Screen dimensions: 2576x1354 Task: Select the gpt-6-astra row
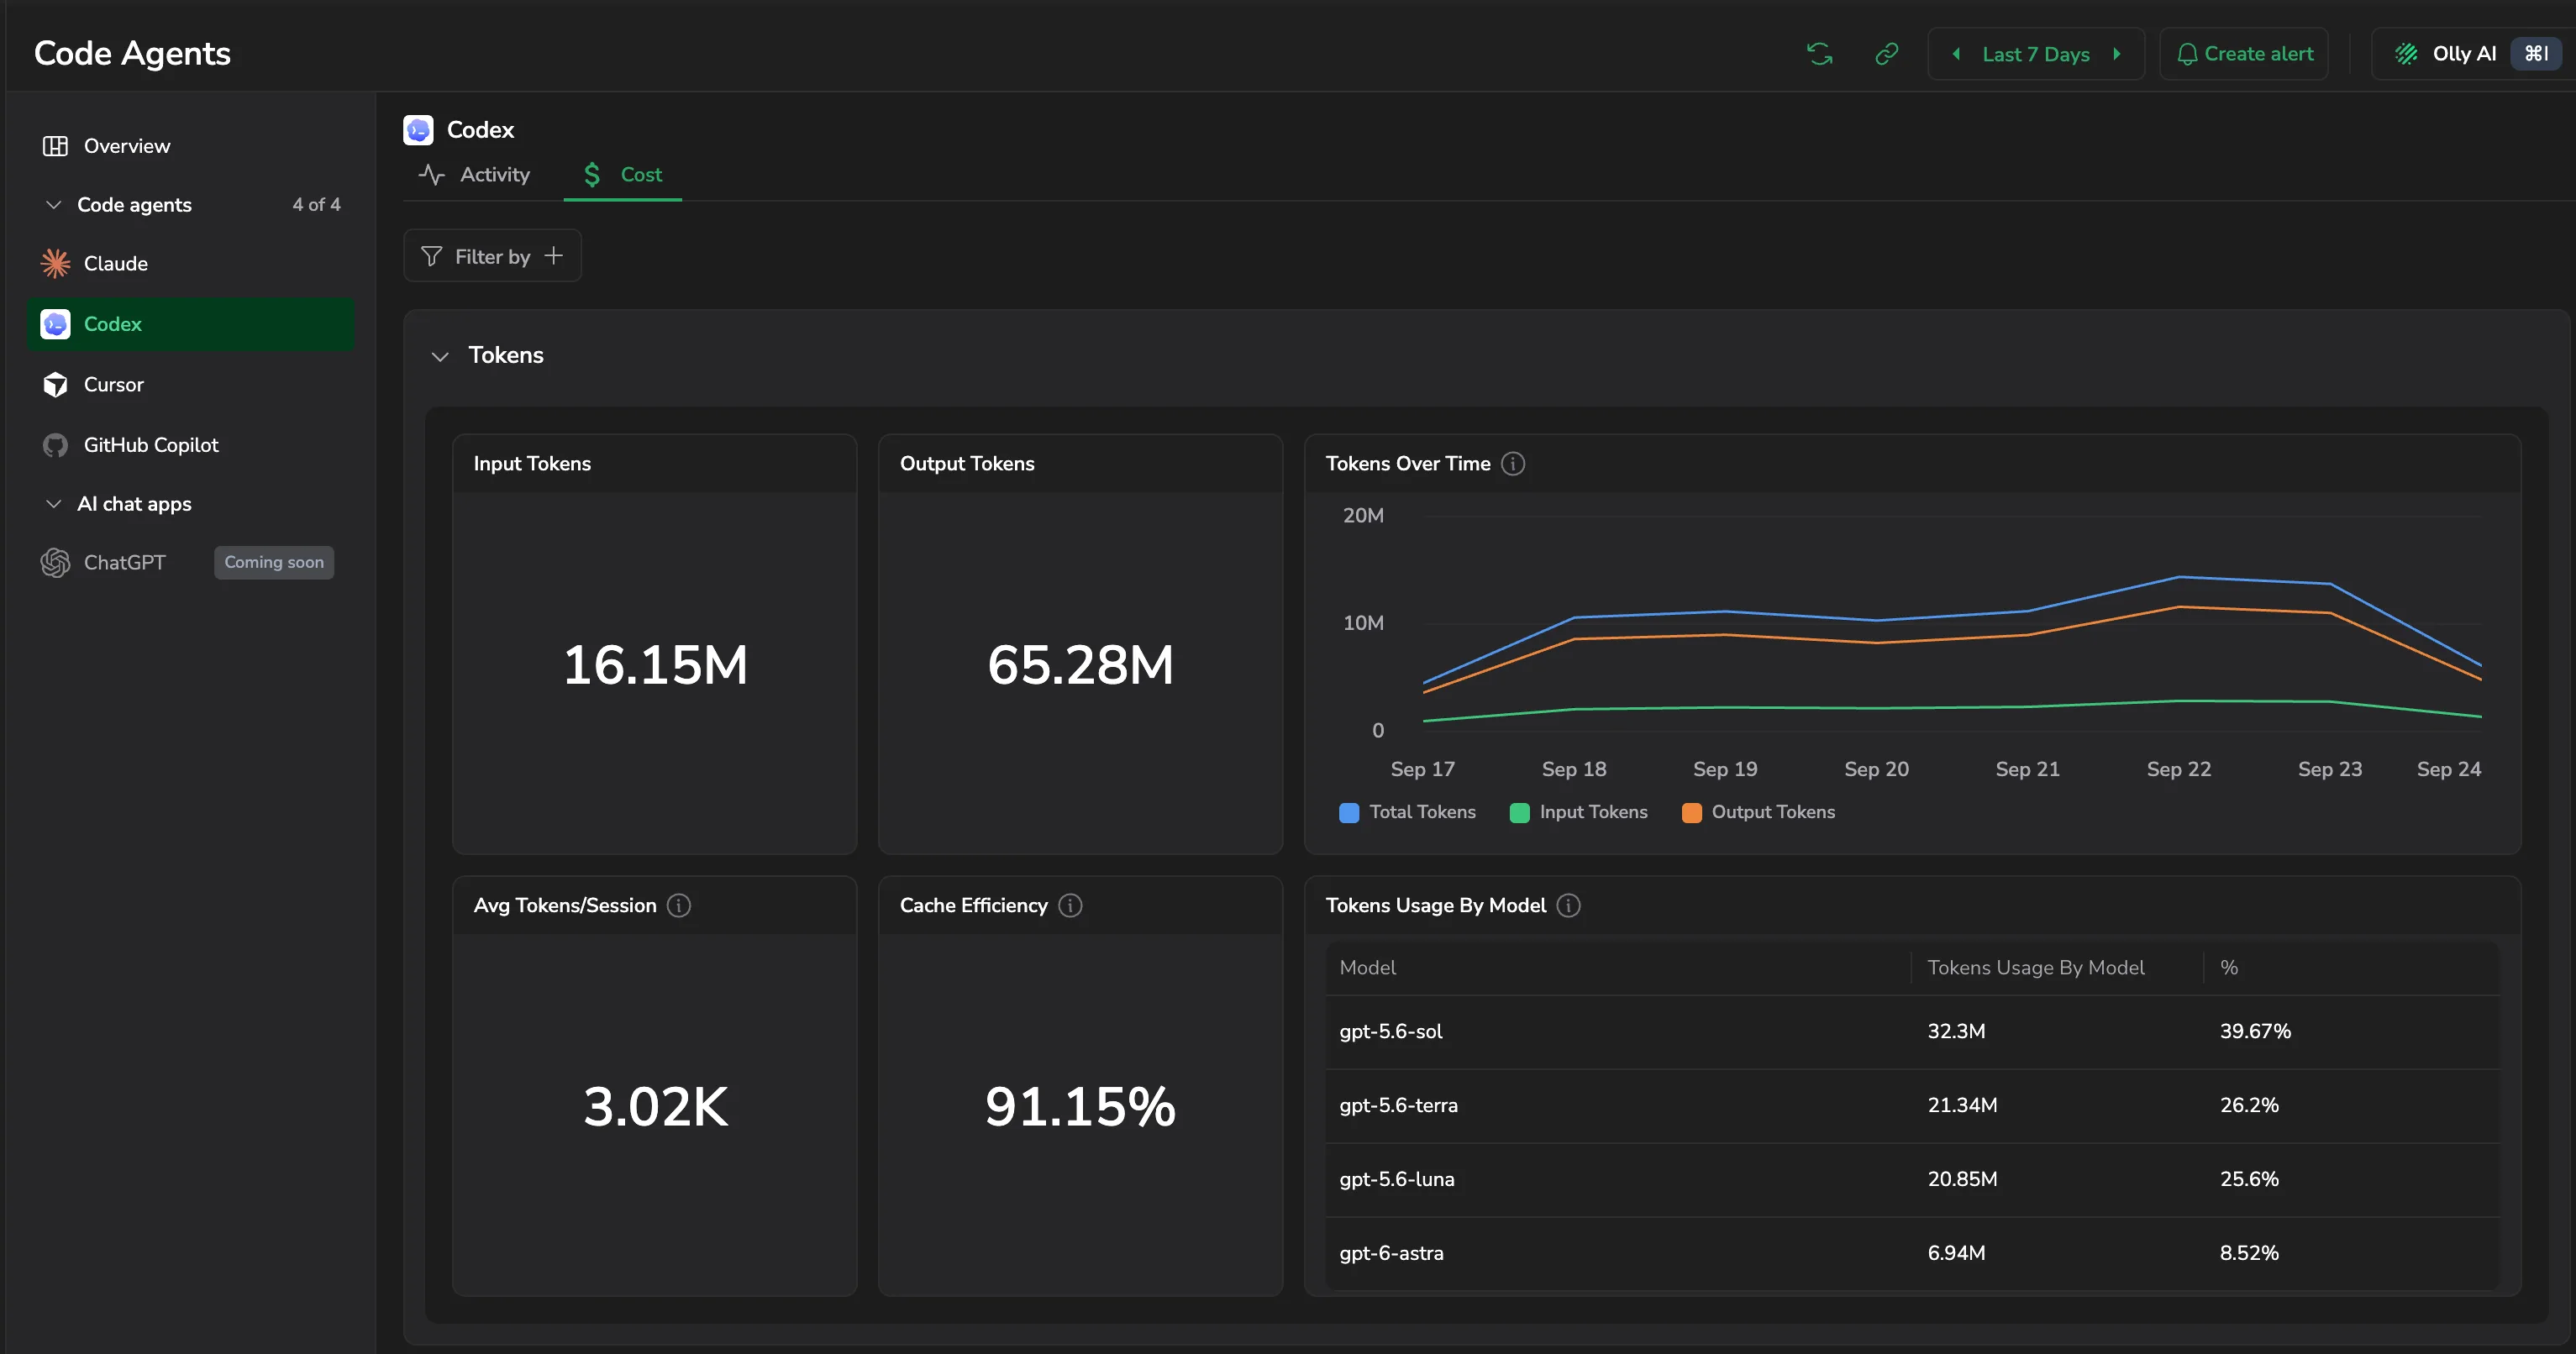[1912, 1254]
